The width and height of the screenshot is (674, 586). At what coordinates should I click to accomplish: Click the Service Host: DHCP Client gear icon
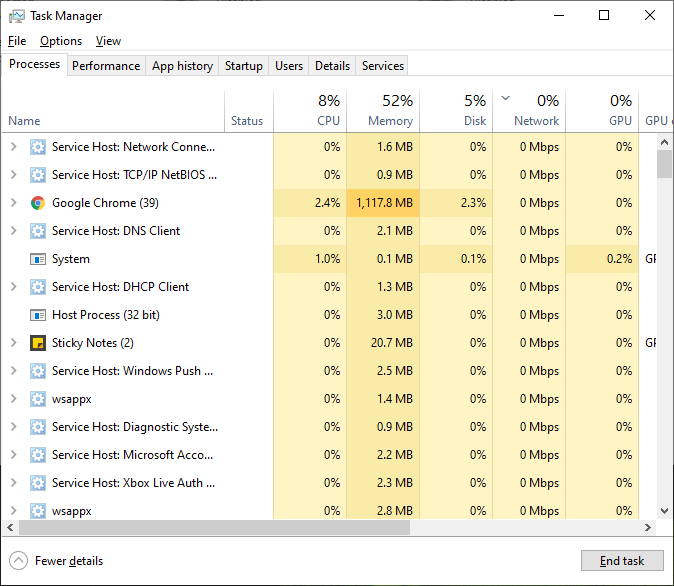click(38, 287)
